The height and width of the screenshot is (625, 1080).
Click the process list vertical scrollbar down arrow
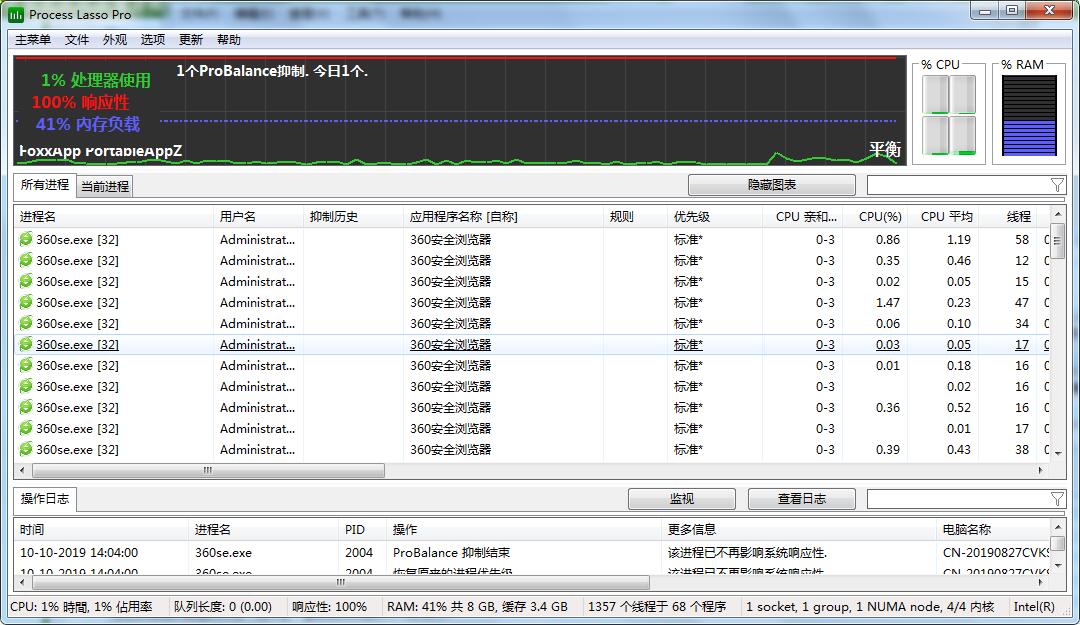pyautogui.click(x=1058, y=454)
